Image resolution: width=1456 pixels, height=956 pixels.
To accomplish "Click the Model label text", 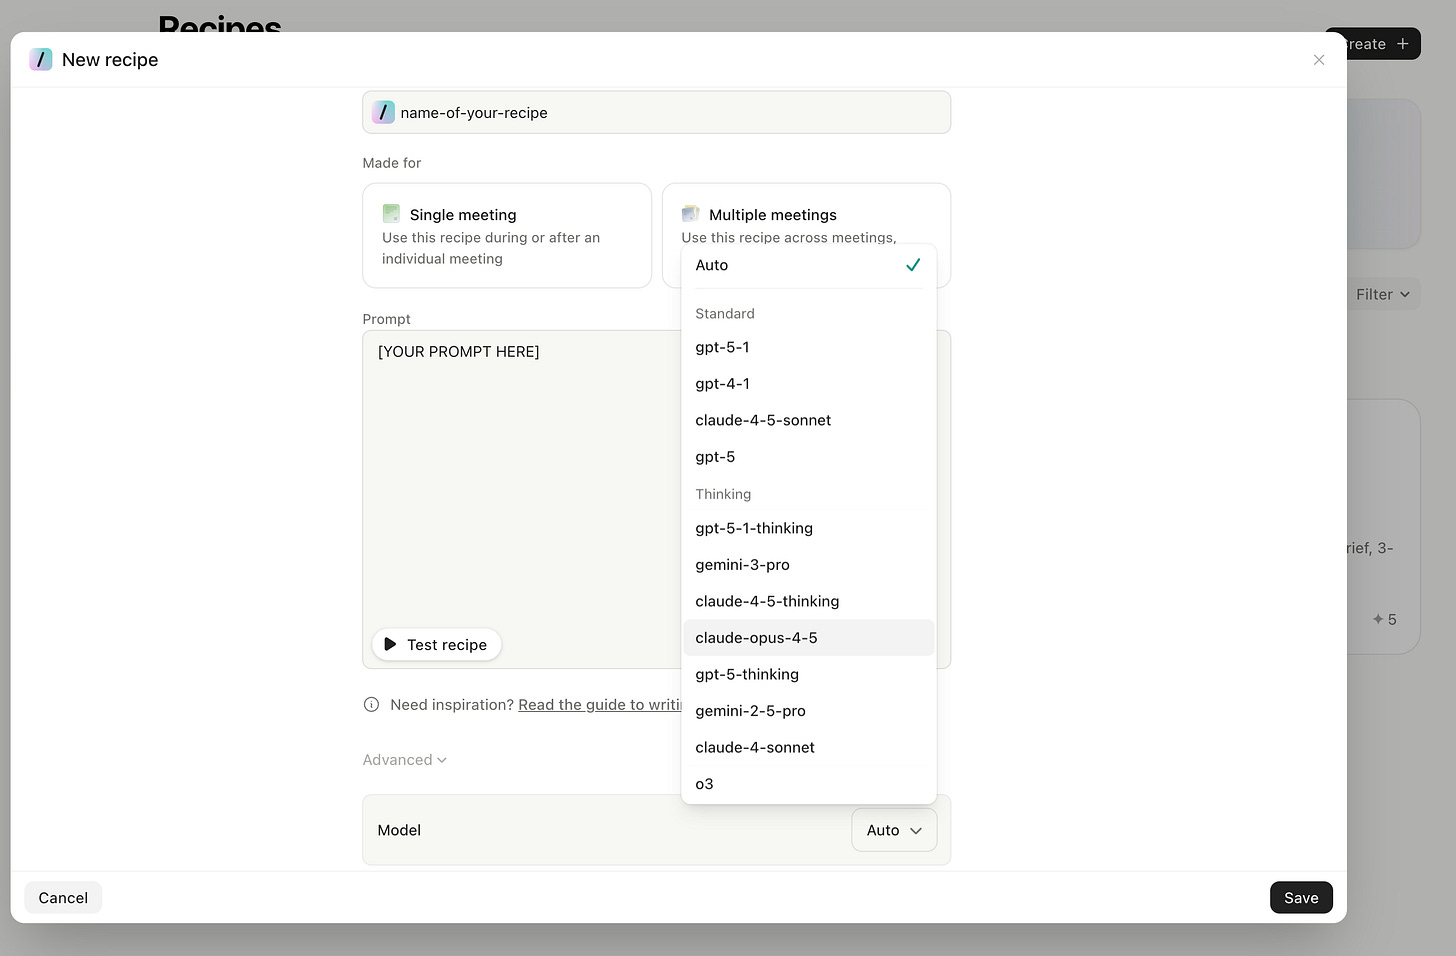I will coord(399,830).
